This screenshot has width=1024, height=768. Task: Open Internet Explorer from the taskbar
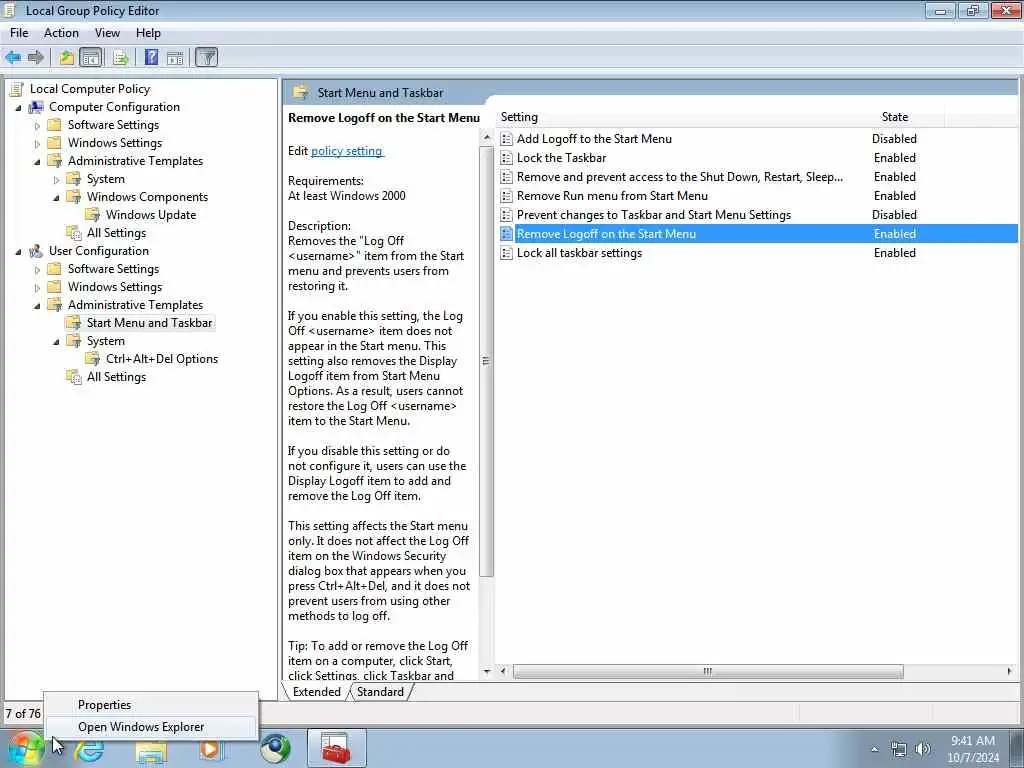89,749
